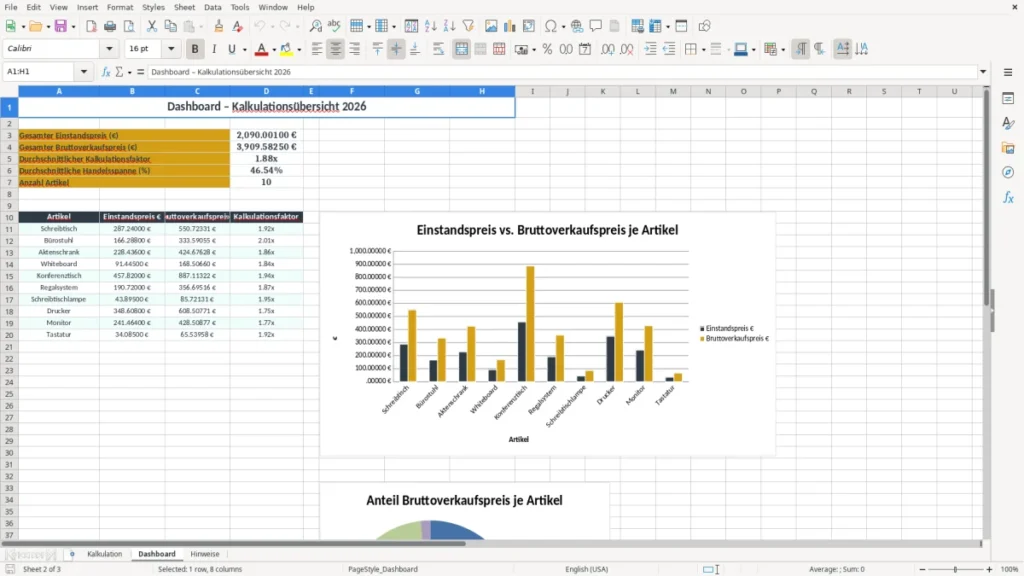Open sidebar Styles panel
This screenshot has height=576, width=1024.
[1008, 123]
